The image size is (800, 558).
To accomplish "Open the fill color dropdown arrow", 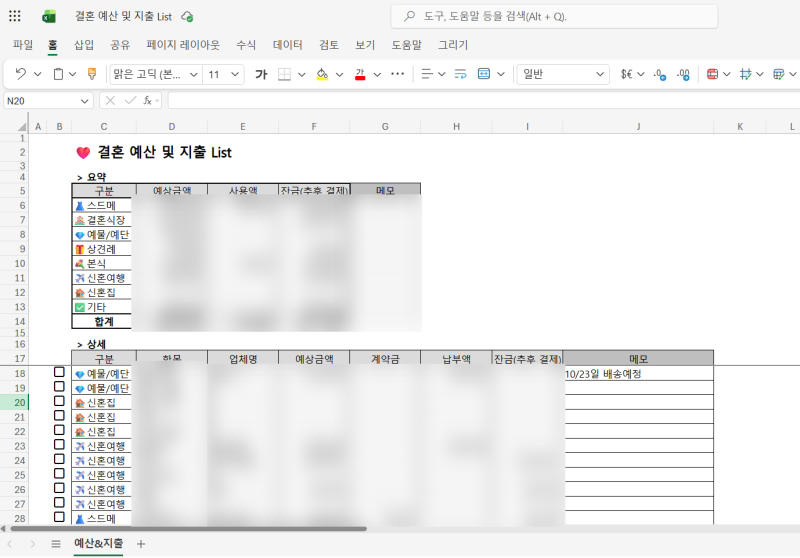I will pos(339,74).
